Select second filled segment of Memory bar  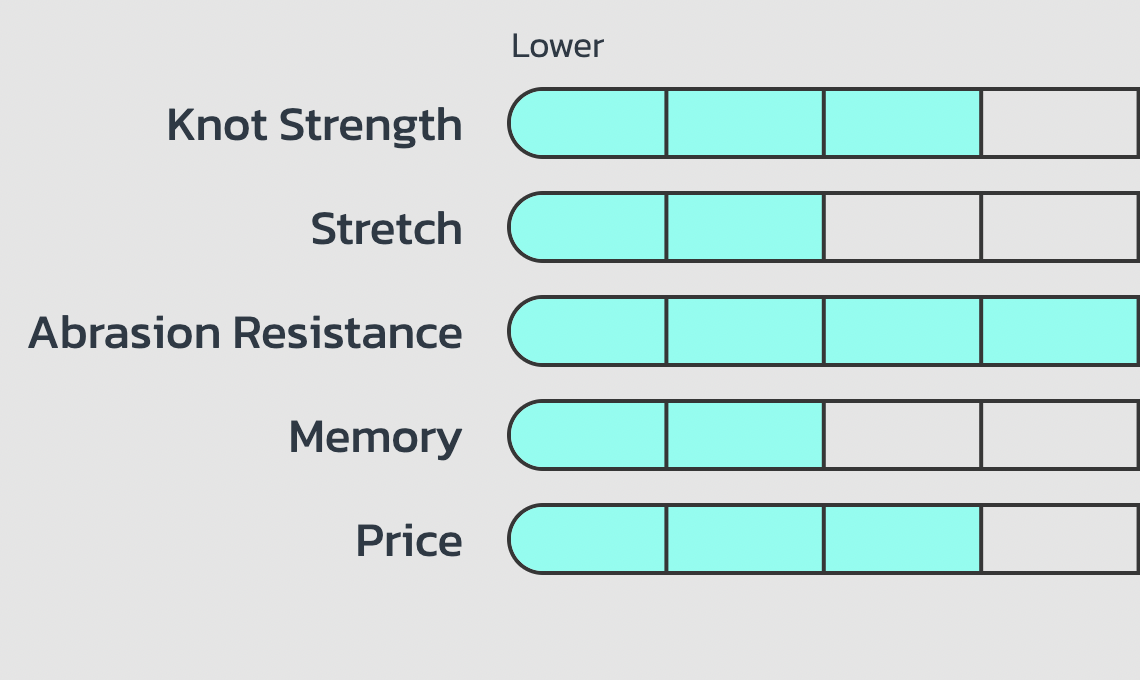click(x=744, y=435)
